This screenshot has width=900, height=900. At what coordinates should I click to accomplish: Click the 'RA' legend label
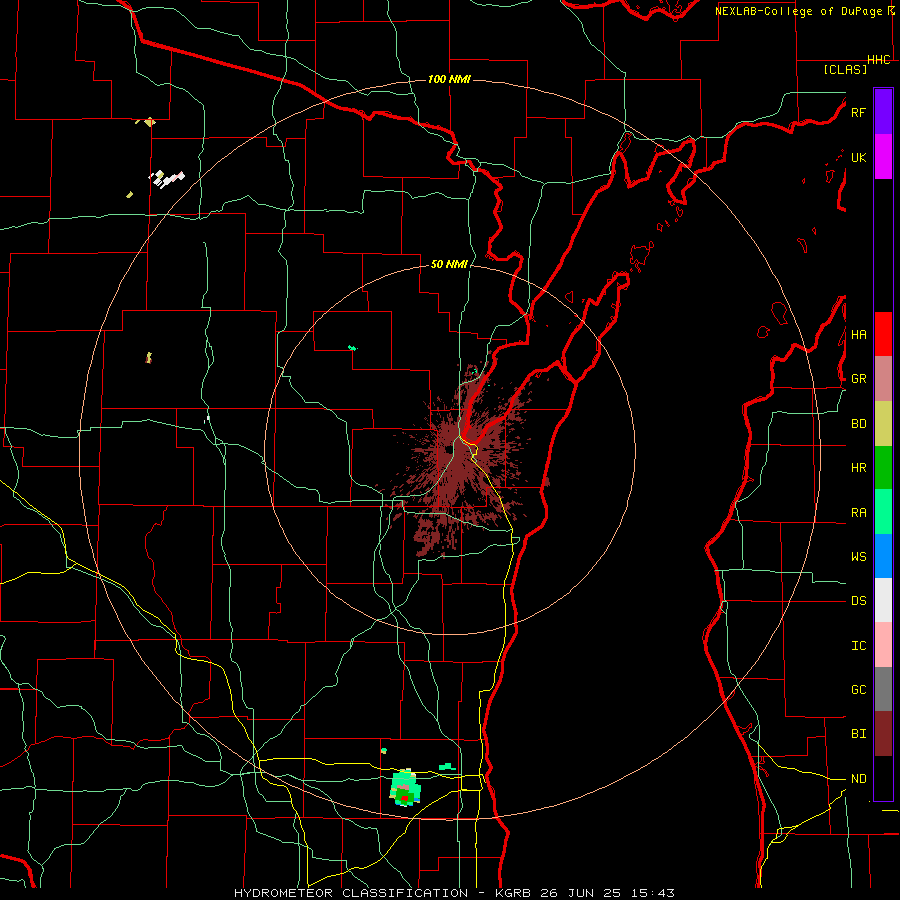pos(858,513)
